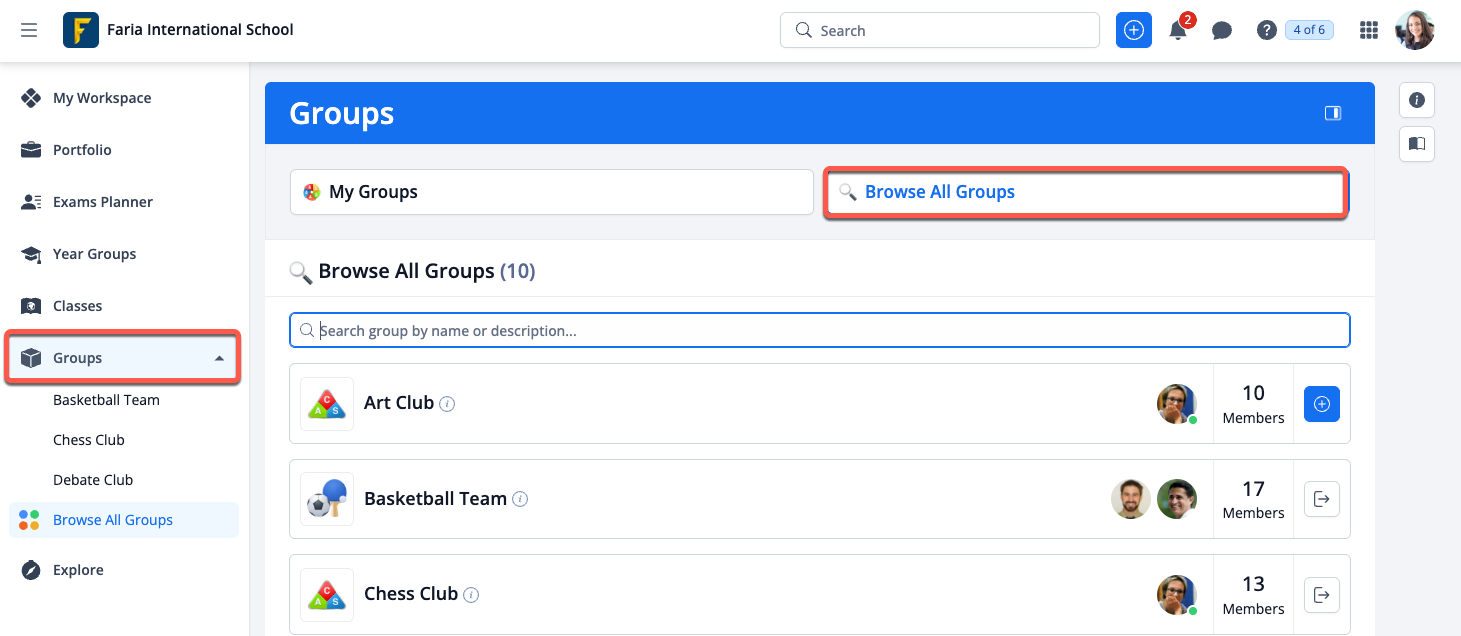Leave the Basketball Team group

1321,499
